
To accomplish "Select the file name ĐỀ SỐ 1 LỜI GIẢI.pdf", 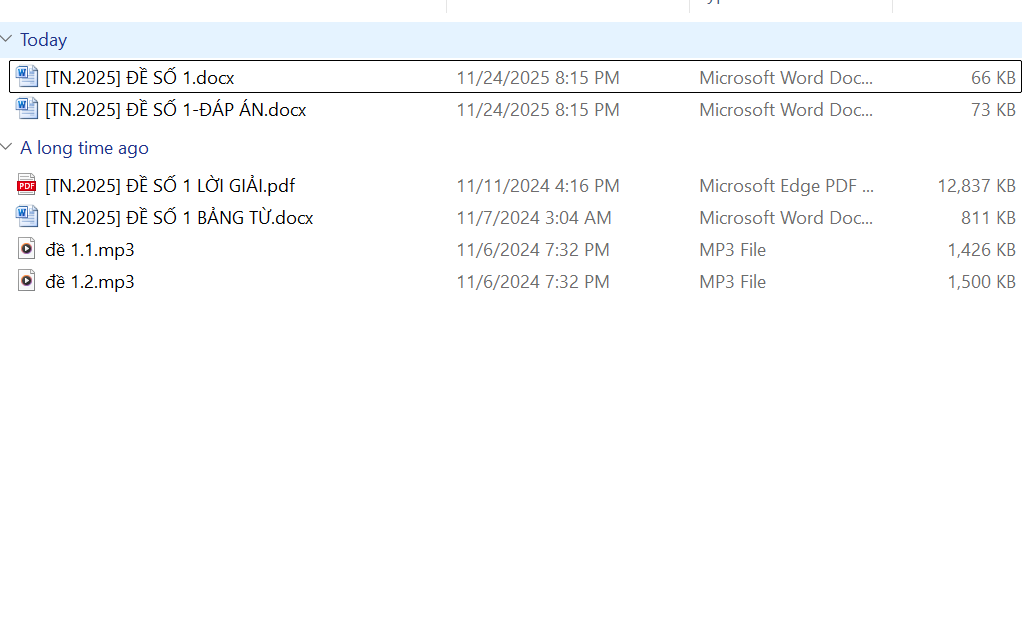I will click(x=170, y=185).
